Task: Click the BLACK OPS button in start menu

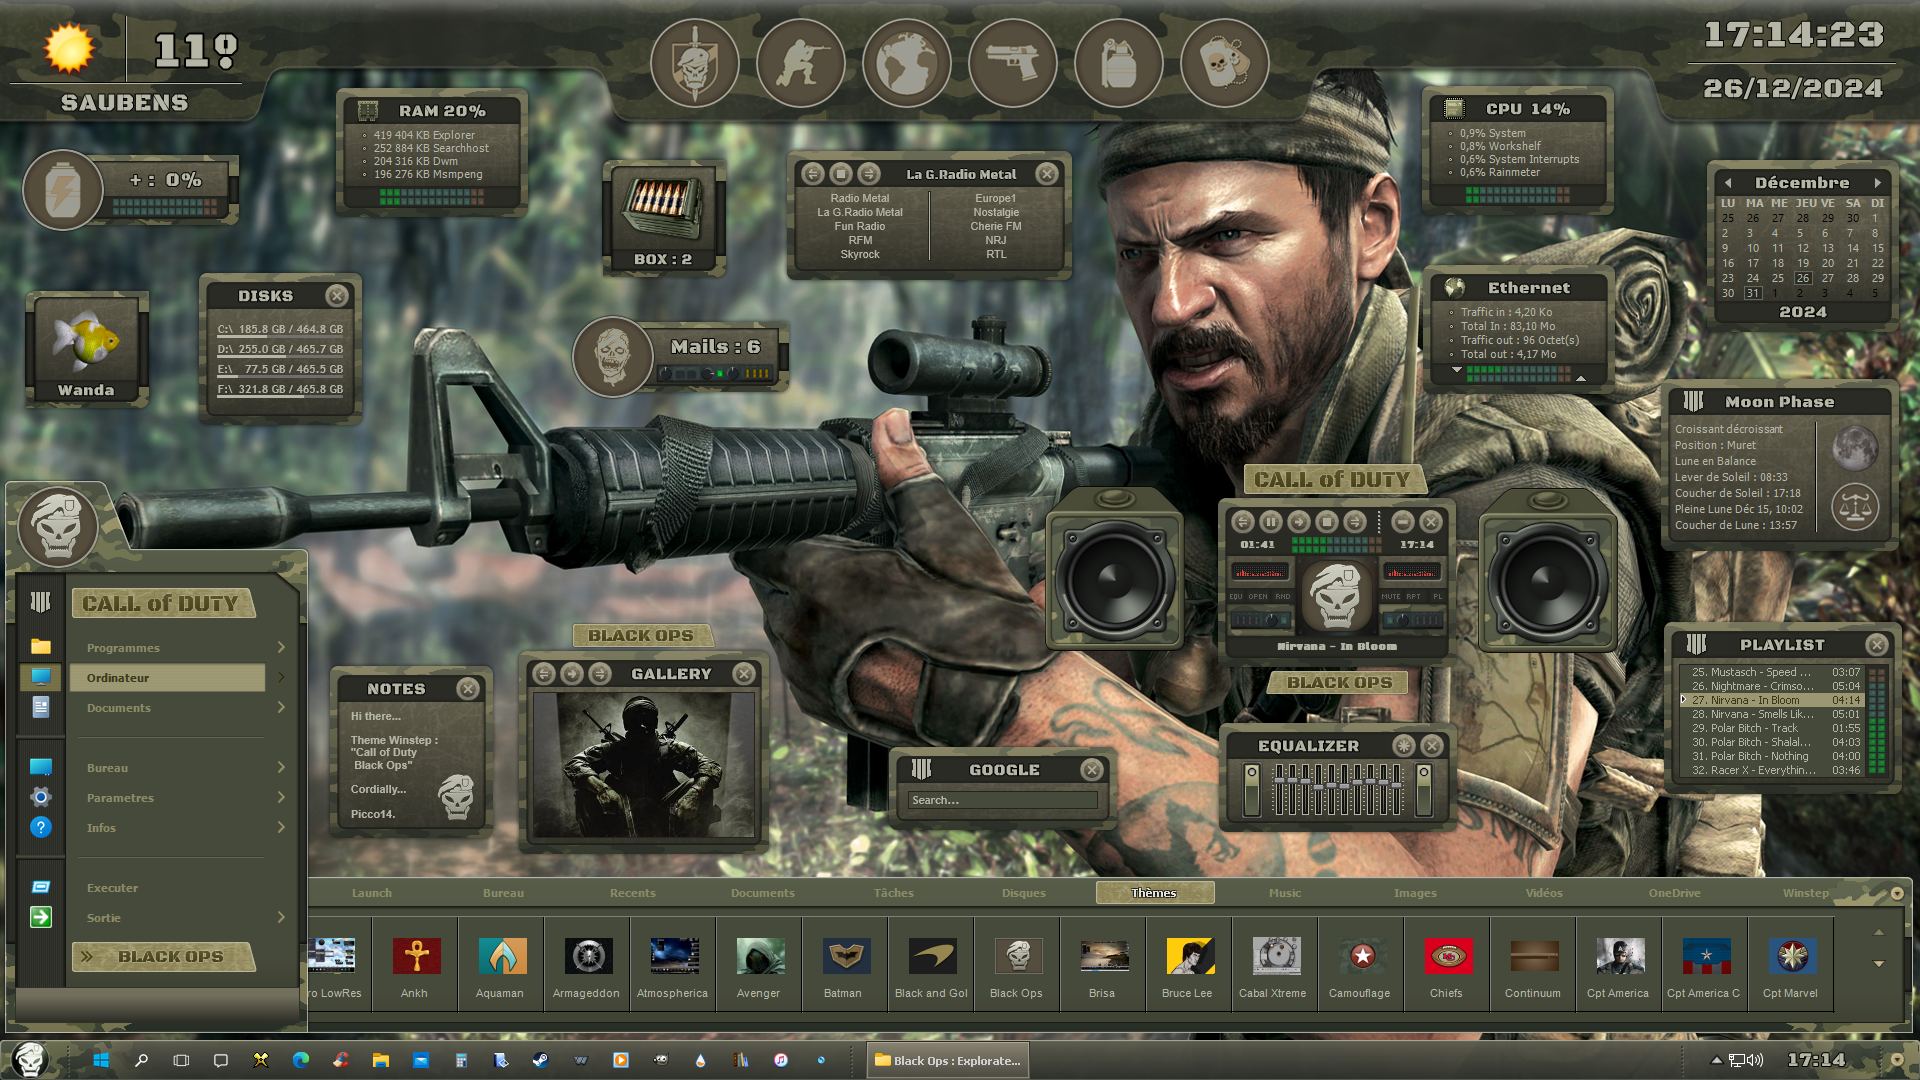Action: click(x=163, y=957)
